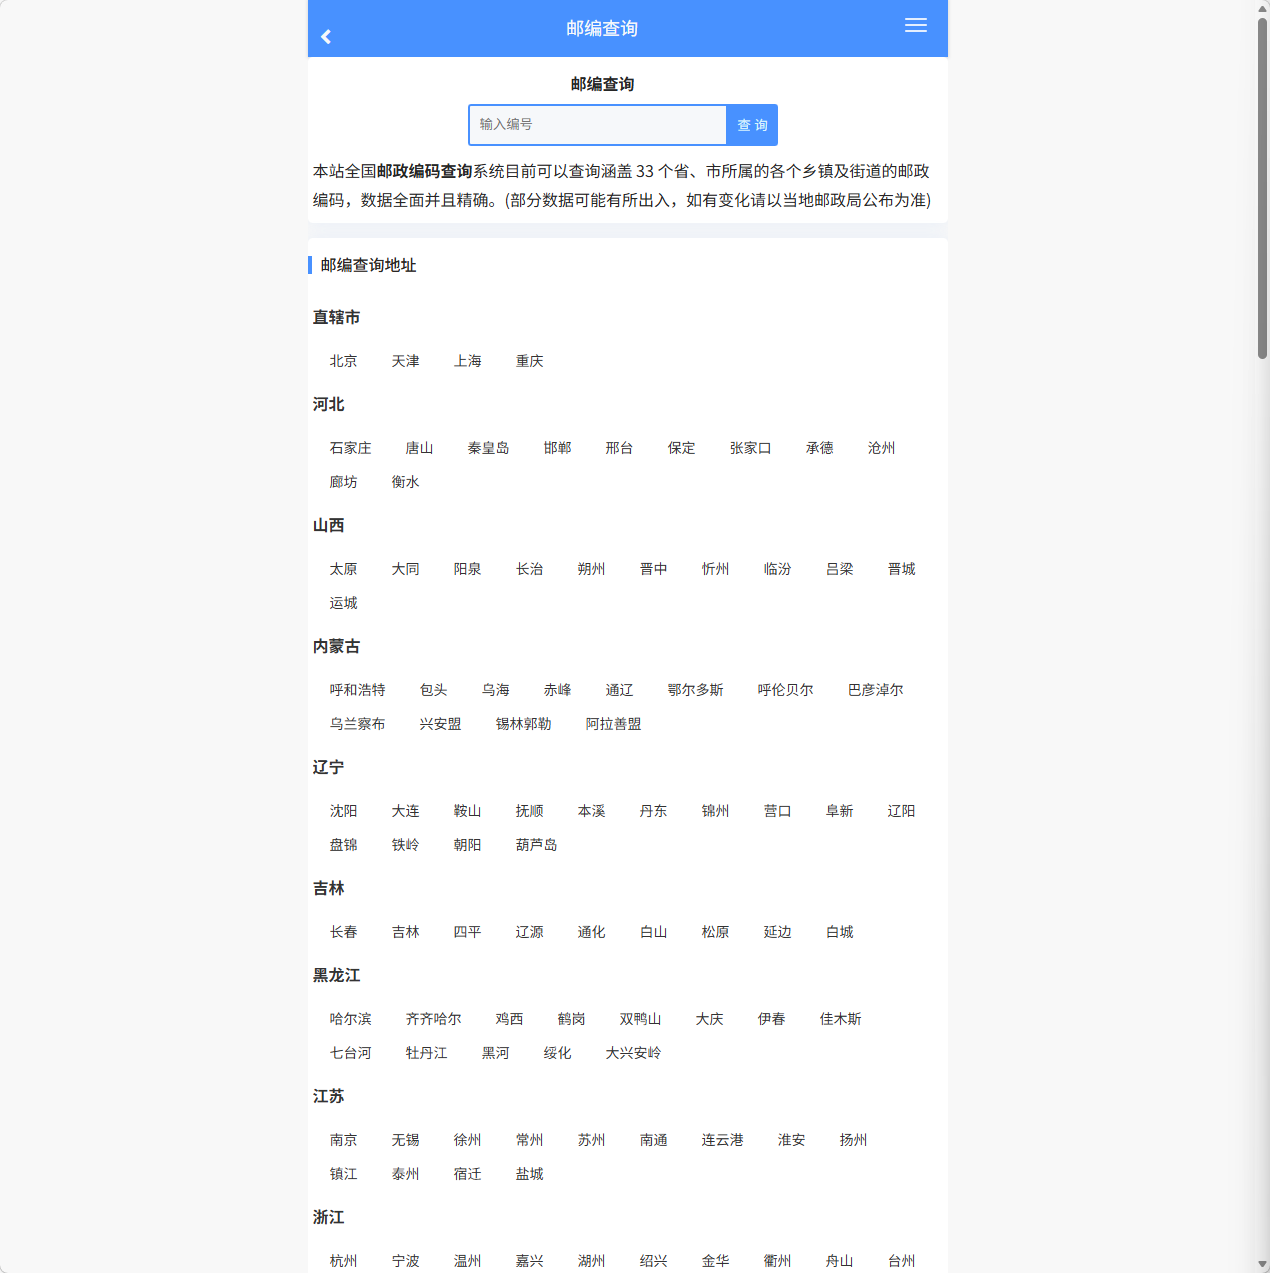Screen dimensions: 1270x1273
Task: Open the hamburger menu
Action: point(915,25)
